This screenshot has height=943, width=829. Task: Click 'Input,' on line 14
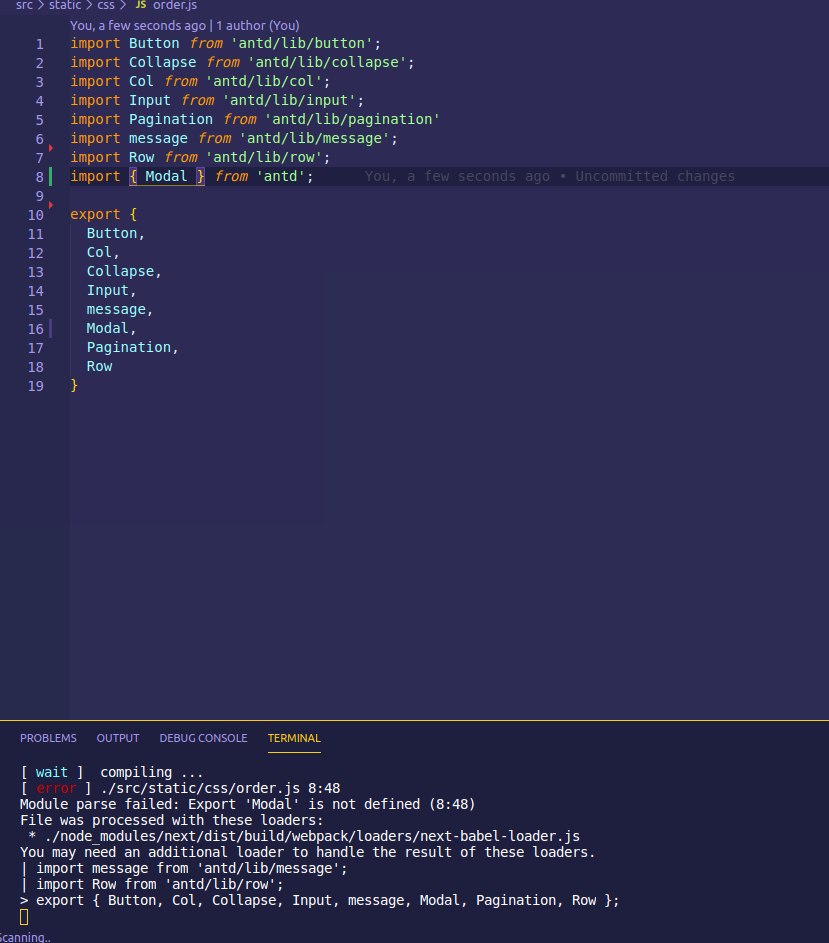[x=111, y=290]
